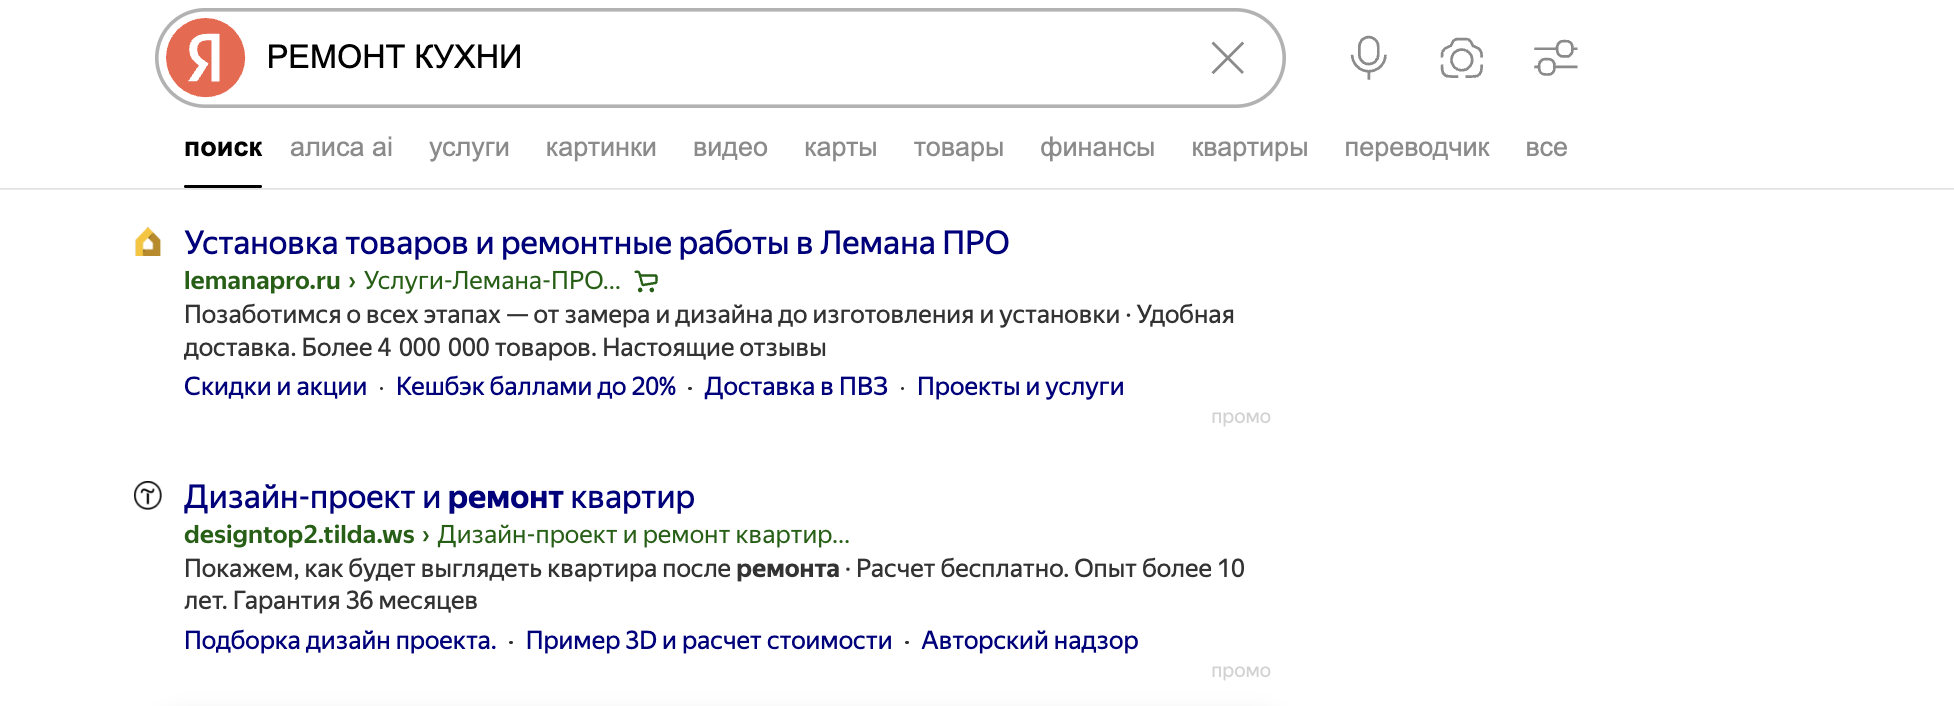
Task: Open Скидки и акции sitelink
Action: pos(275,387)
